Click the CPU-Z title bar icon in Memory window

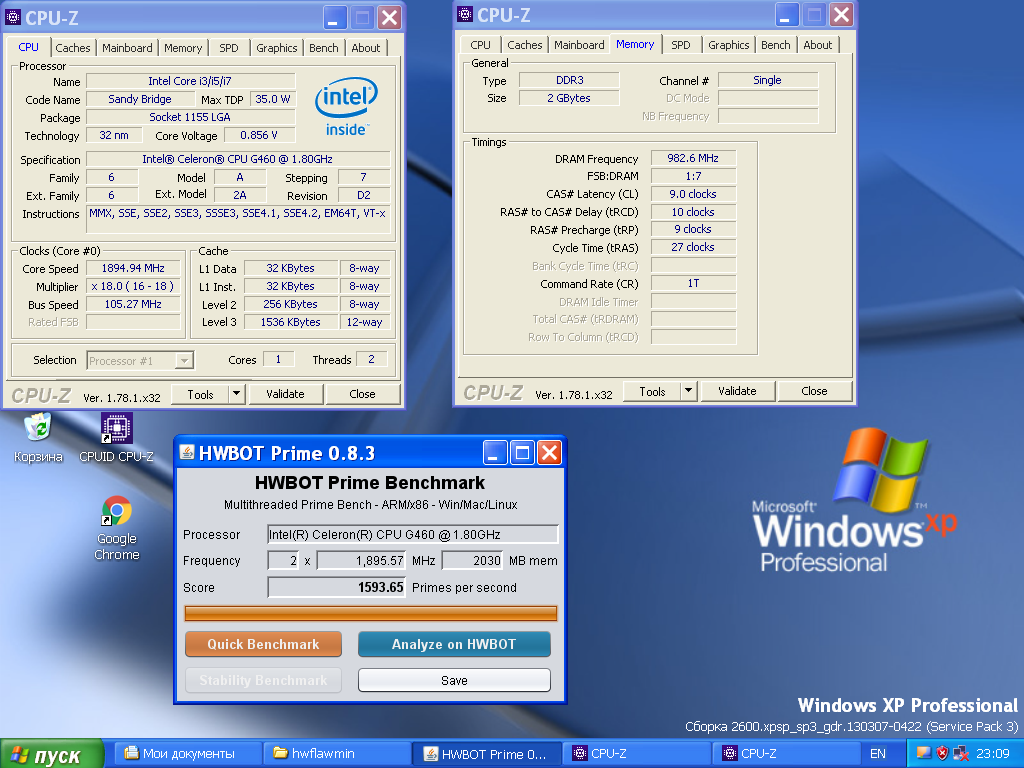point(464,14)
